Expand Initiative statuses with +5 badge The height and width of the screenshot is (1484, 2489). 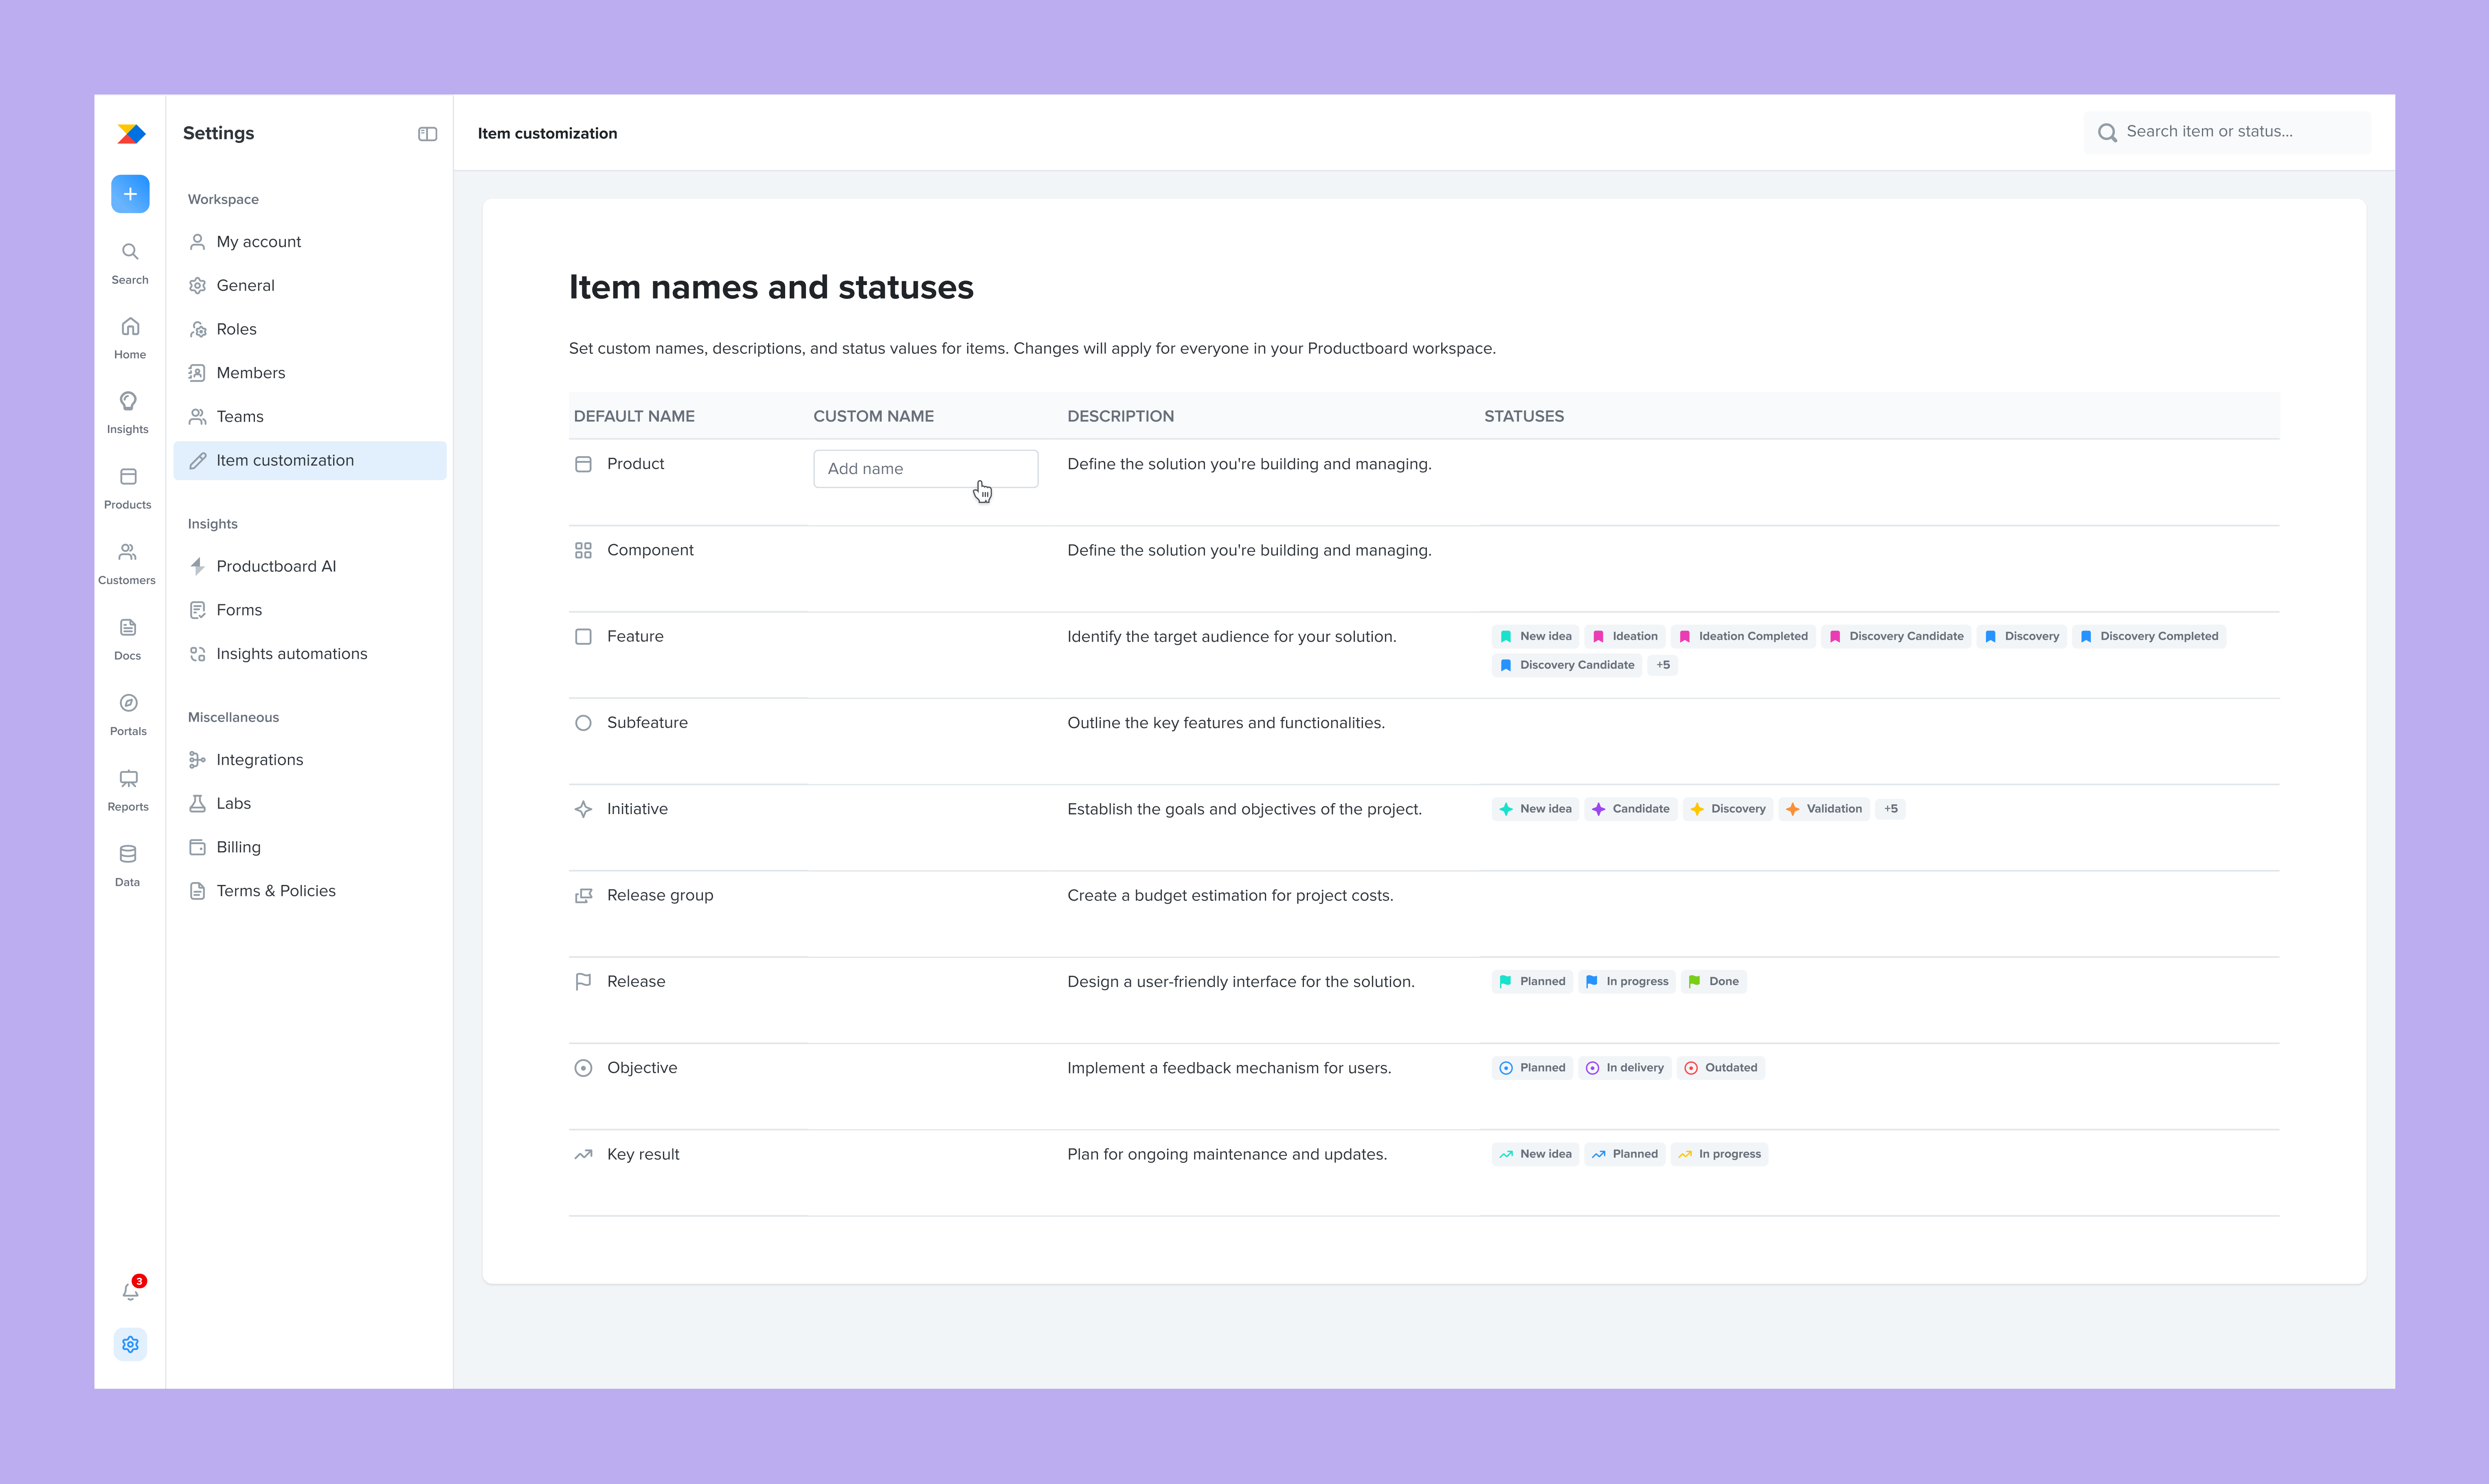tap(1890, 809)
